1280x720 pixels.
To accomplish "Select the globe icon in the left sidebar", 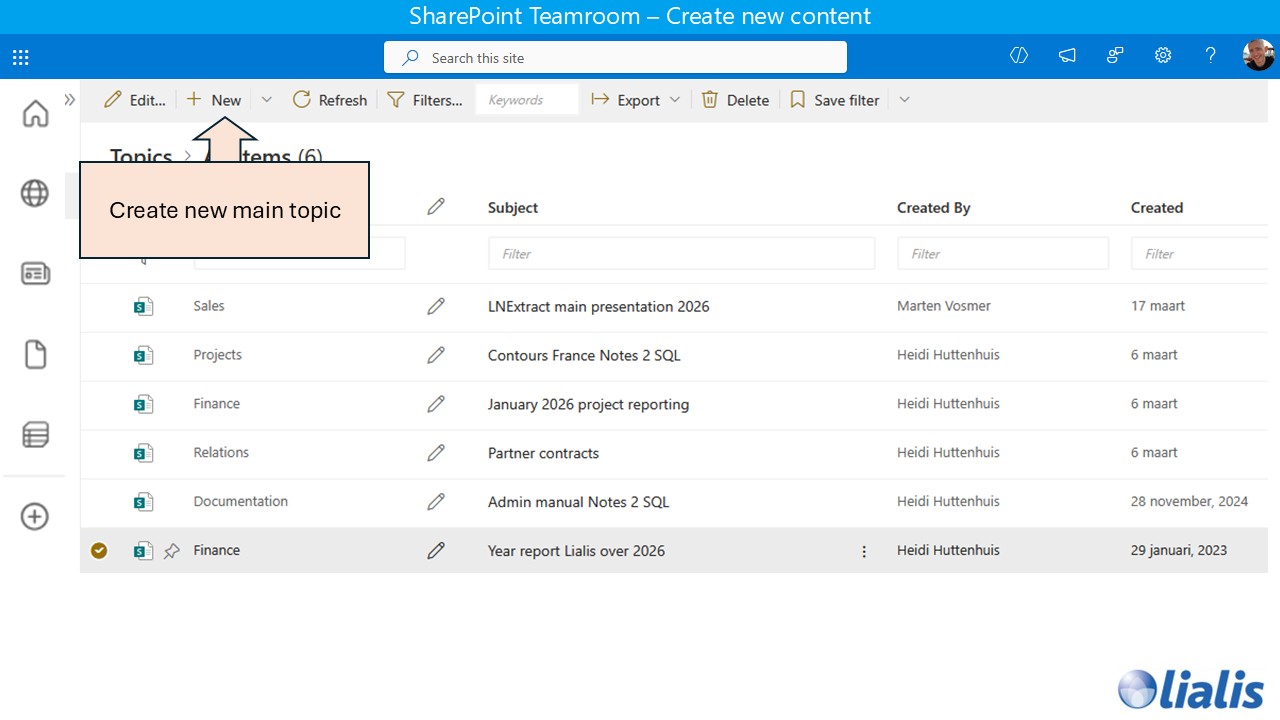I will (x=35, y=194).
